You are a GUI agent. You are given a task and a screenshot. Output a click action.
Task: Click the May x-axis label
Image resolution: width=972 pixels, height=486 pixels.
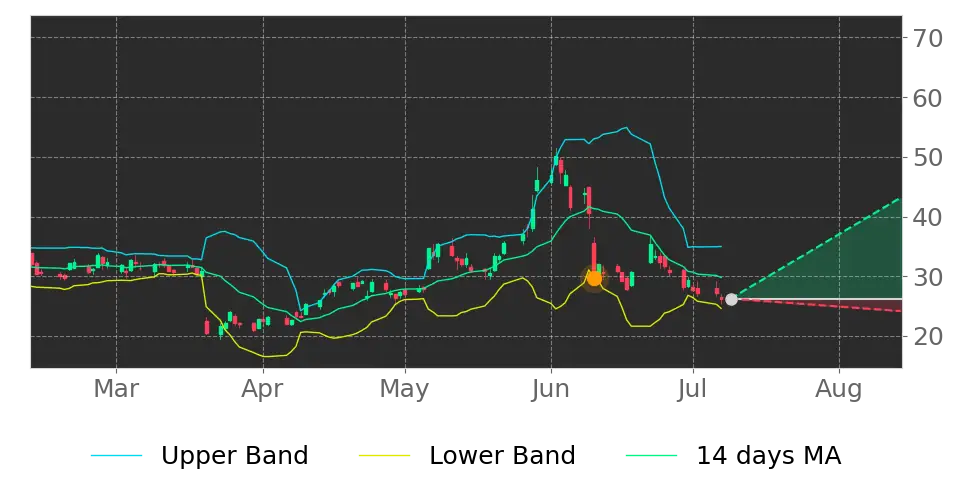(x=405, y=391)
